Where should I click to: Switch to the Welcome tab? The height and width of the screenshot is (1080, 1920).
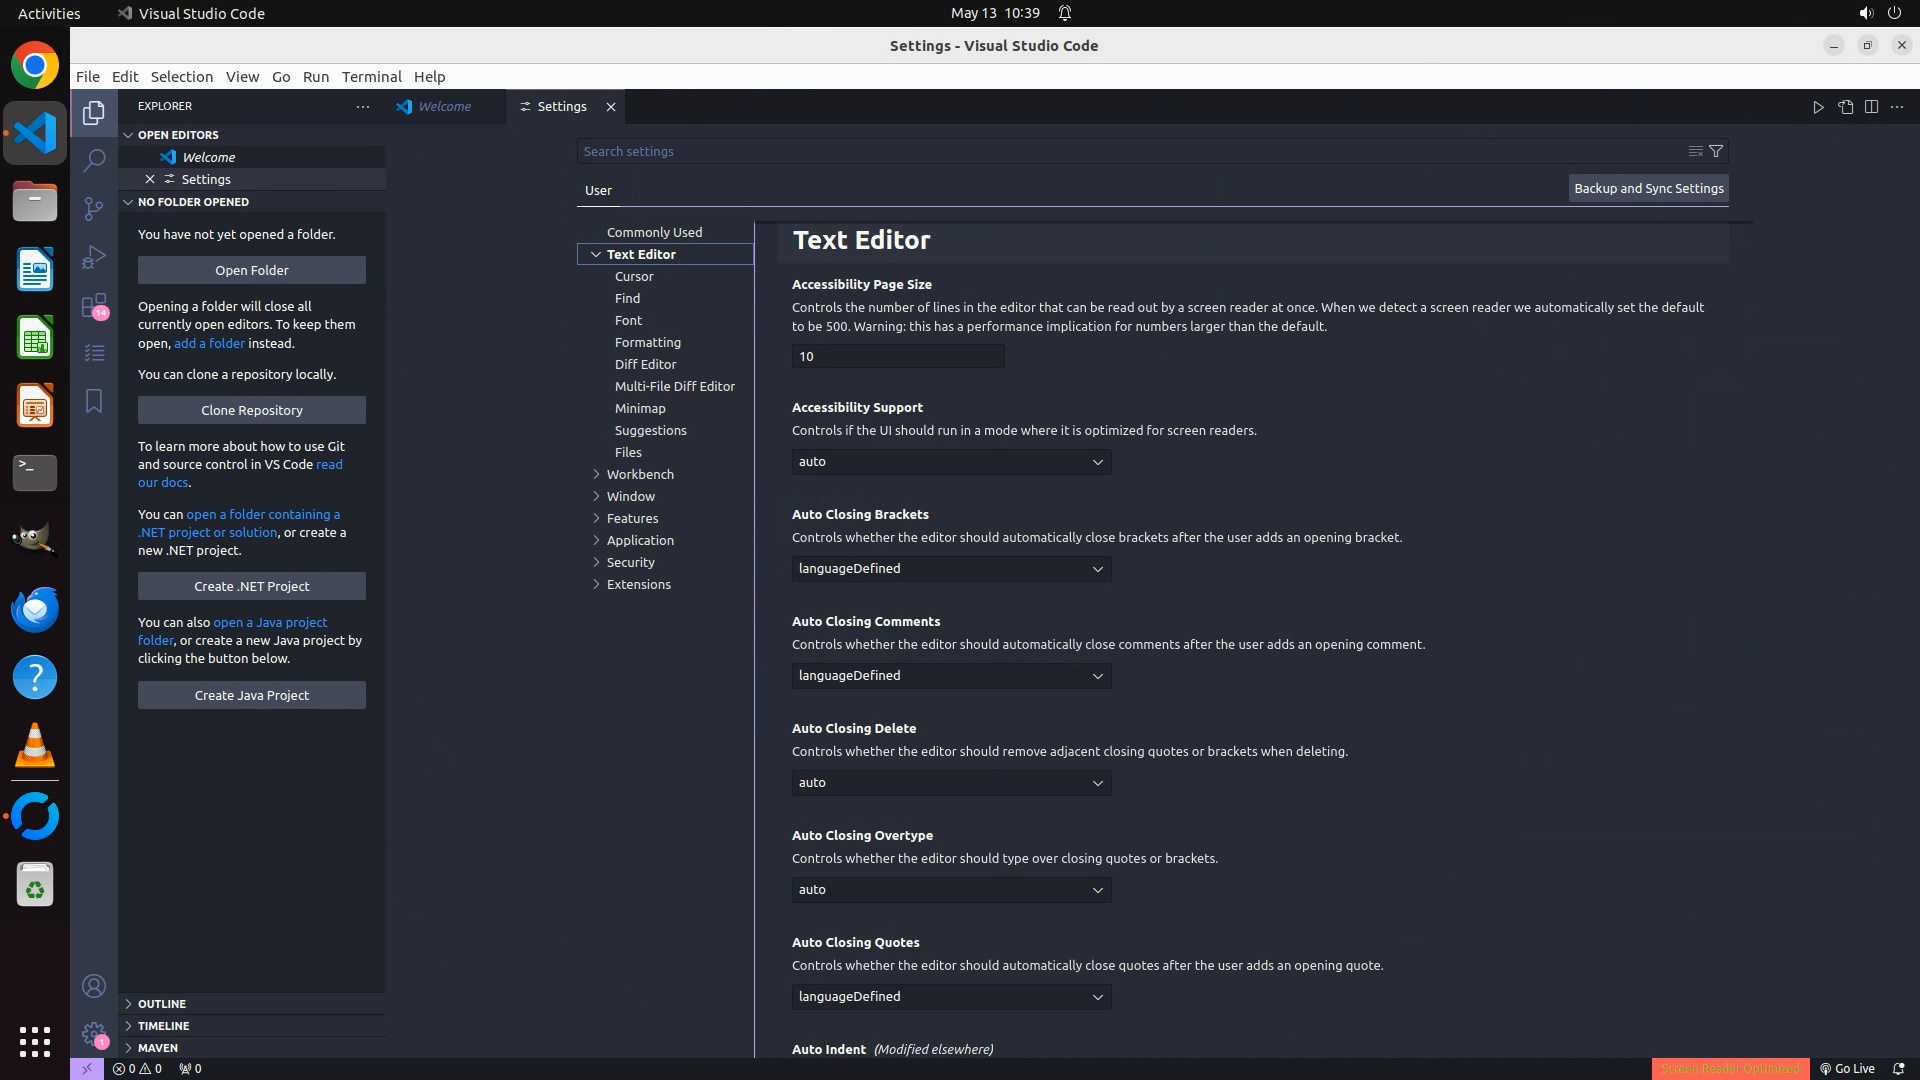click(444, 107)
